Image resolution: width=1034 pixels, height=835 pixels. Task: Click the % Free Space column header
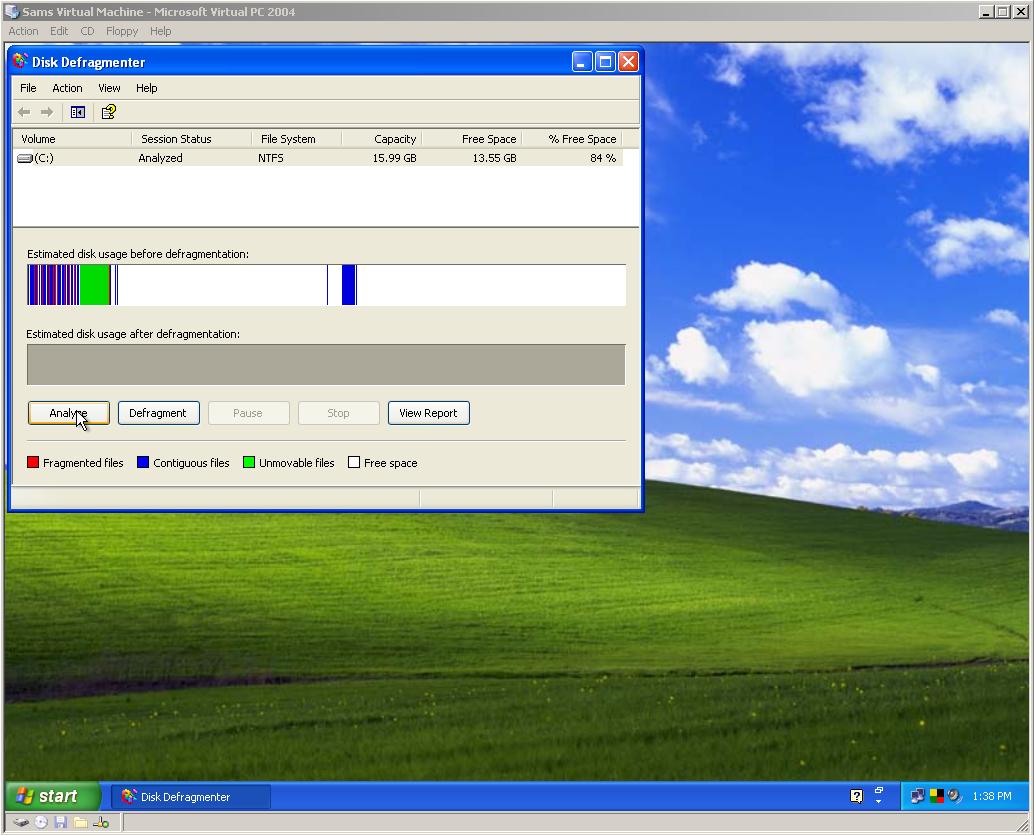pyautogui.click(x=572, y=139)
